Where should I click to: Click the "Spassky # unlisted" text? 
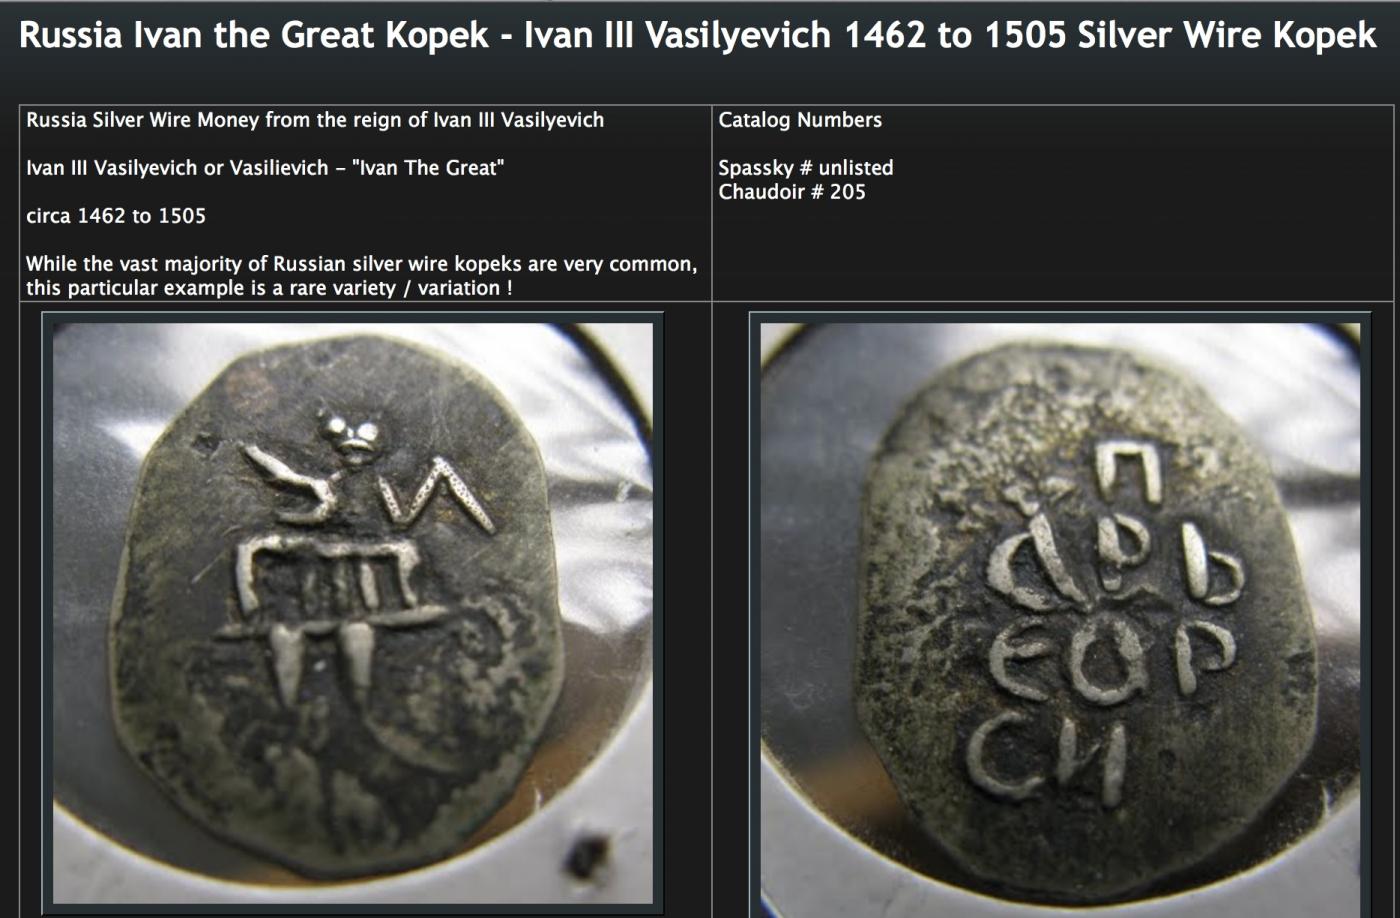tap(806, 168)
